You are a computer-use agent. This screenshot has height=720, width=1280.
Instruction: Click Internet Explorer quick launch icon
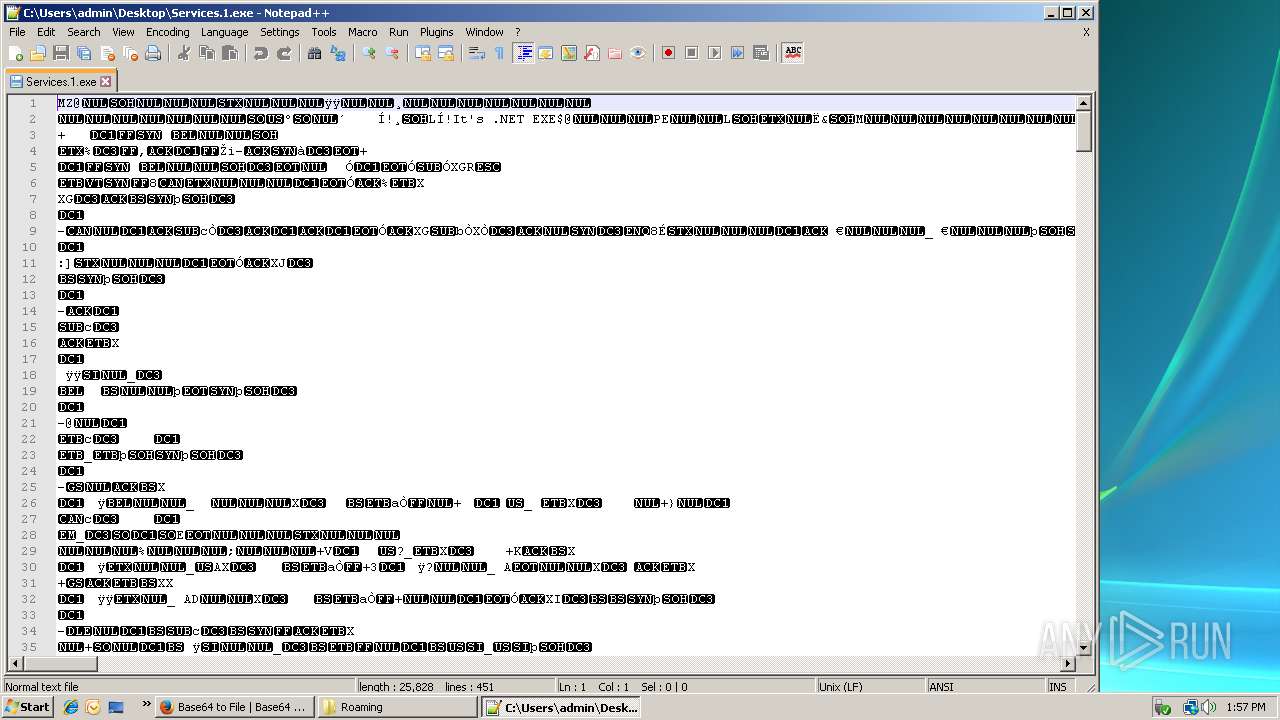[71, 707]
